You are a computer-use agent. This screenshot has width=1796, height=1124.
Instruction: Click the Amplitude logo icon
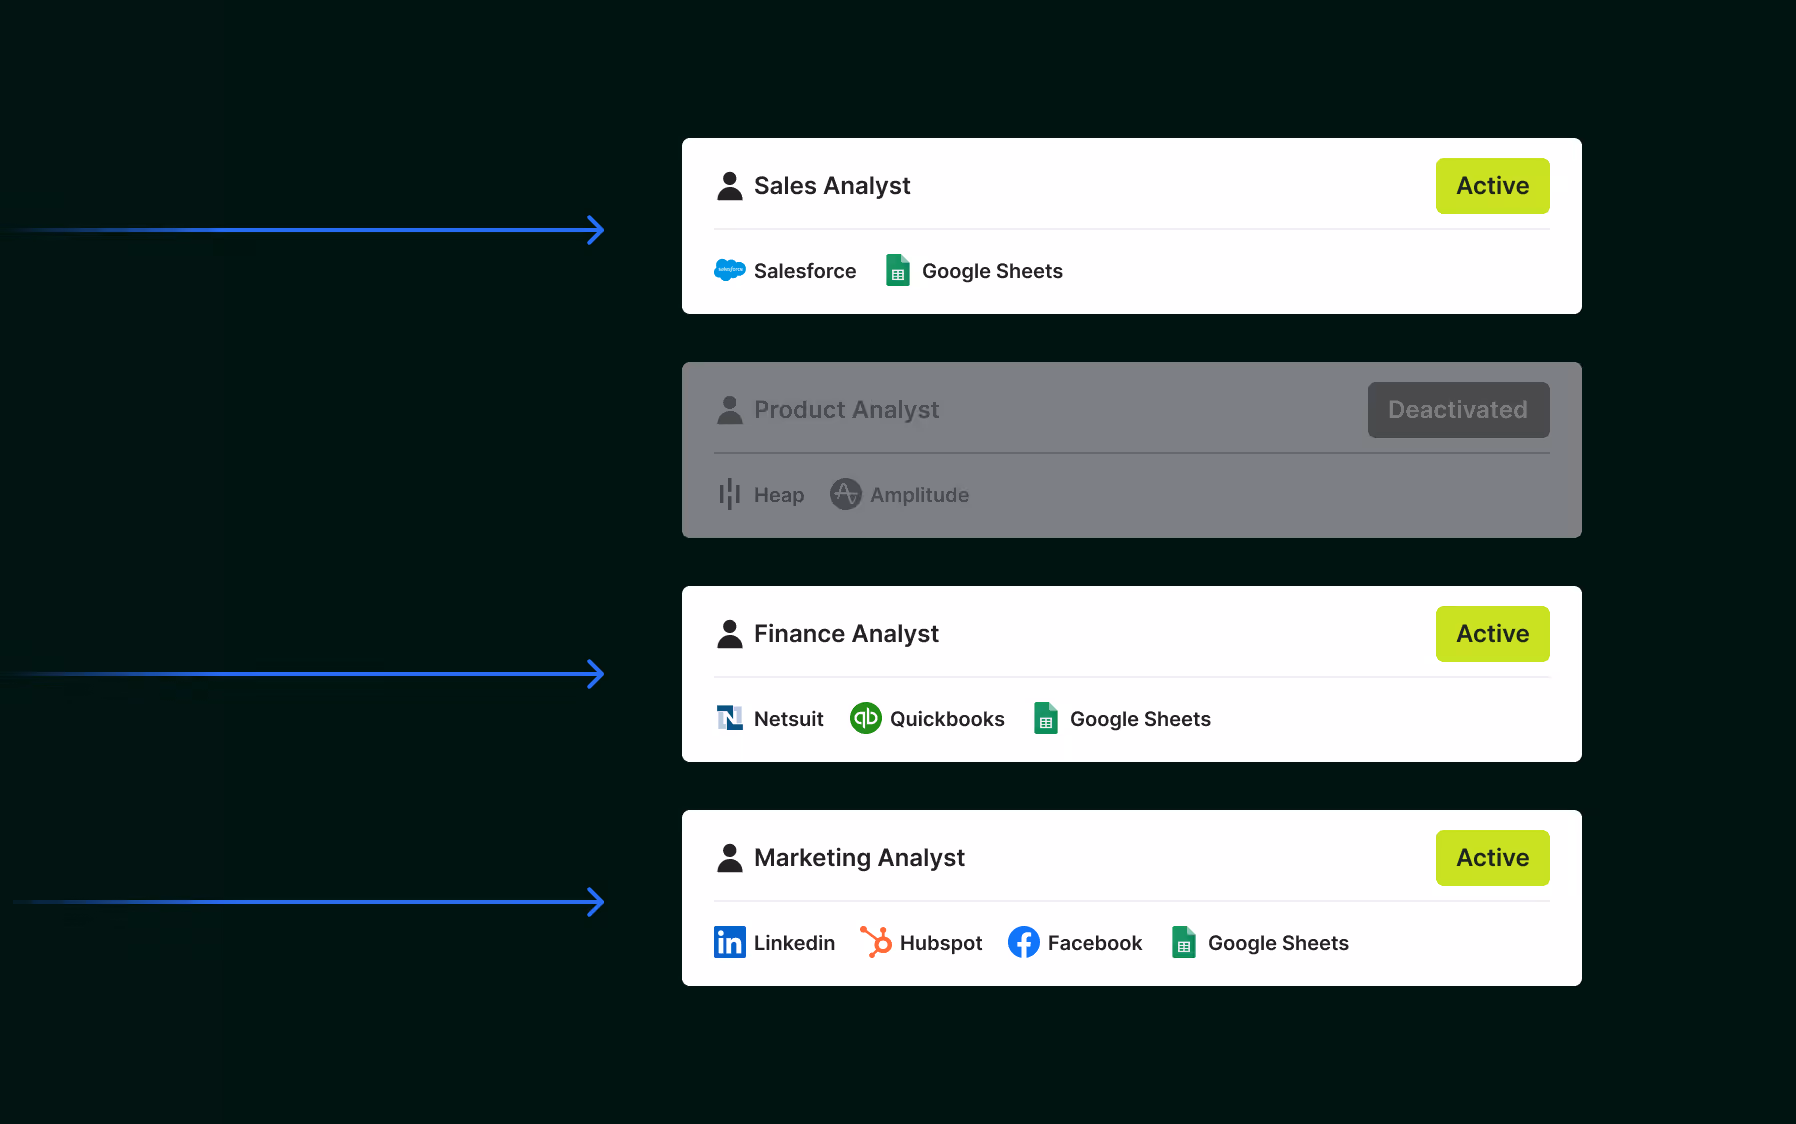coord(845,494)
